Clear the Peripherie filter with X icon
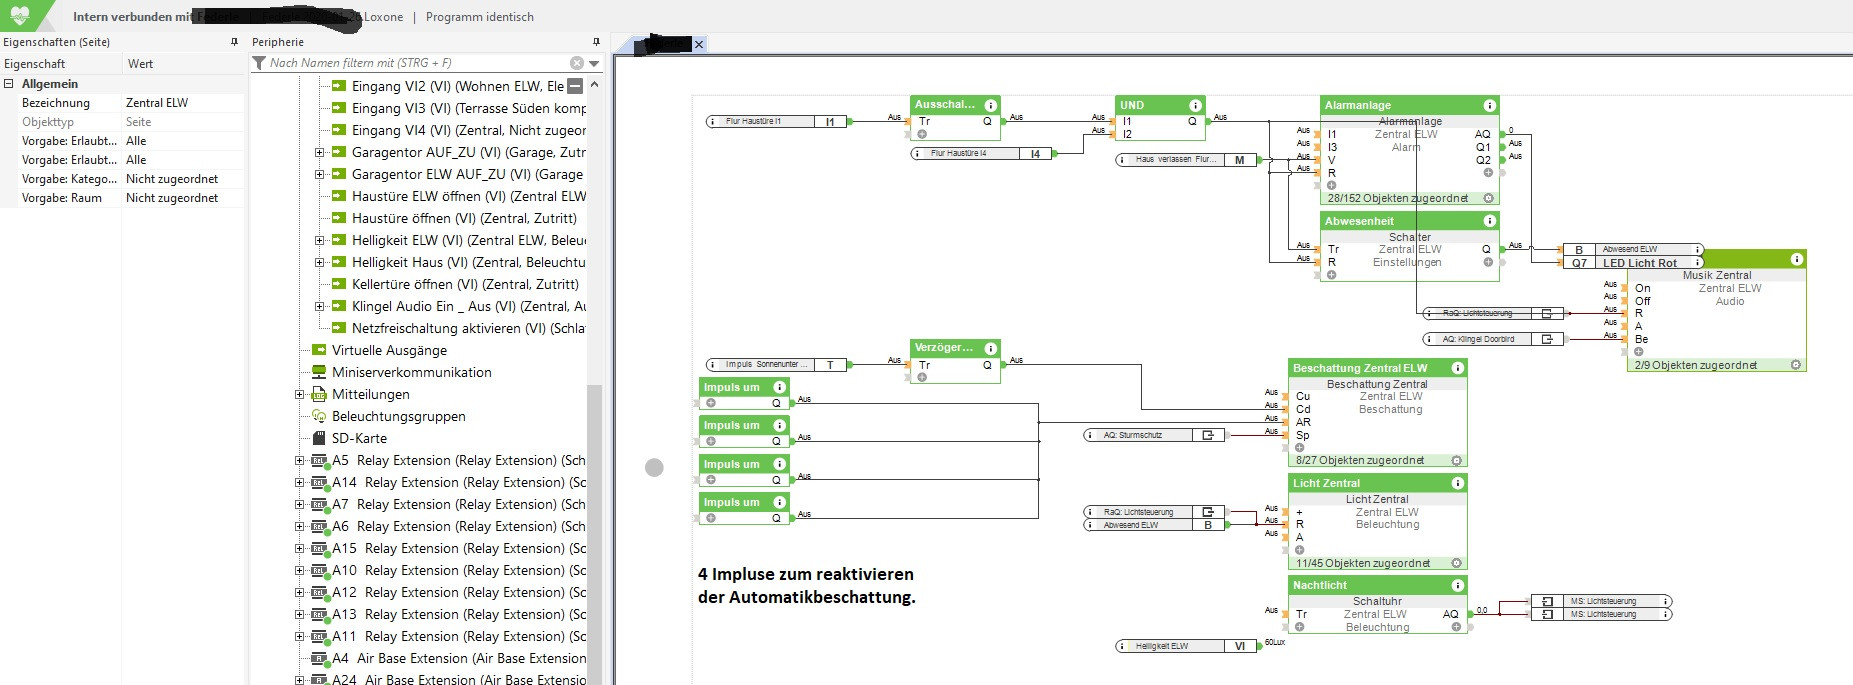Image resolution: width=1853 pixels, height=685 pixels. point(577,63)
